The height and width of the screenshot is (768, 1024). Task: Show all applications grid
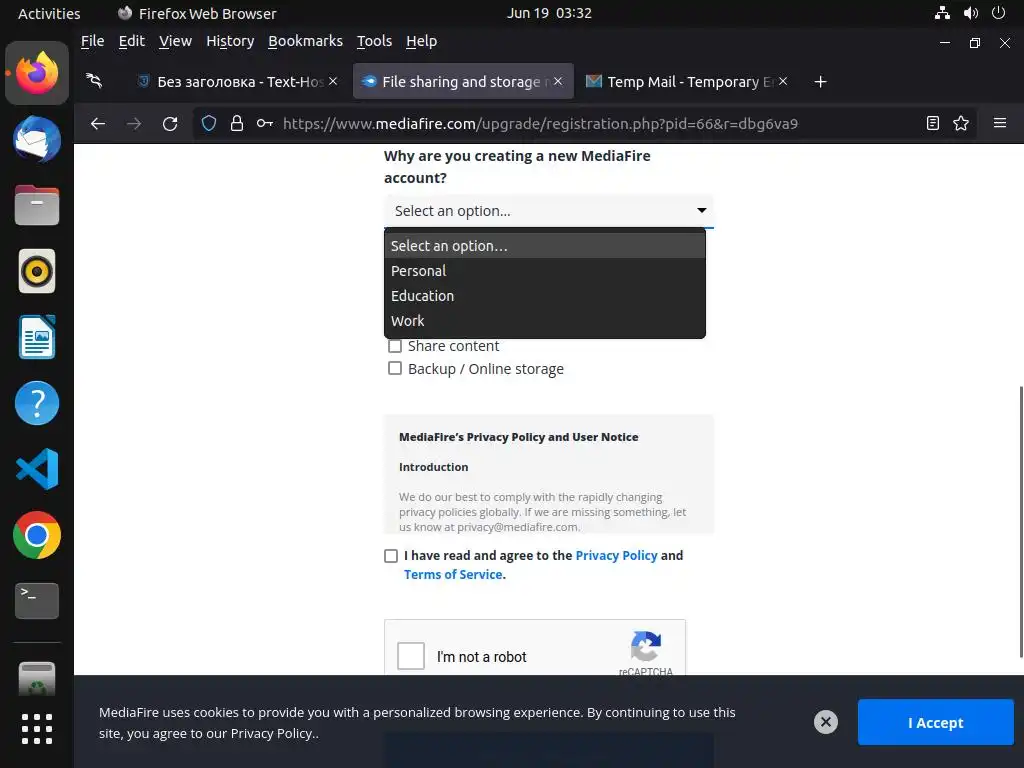coord(37,729)
